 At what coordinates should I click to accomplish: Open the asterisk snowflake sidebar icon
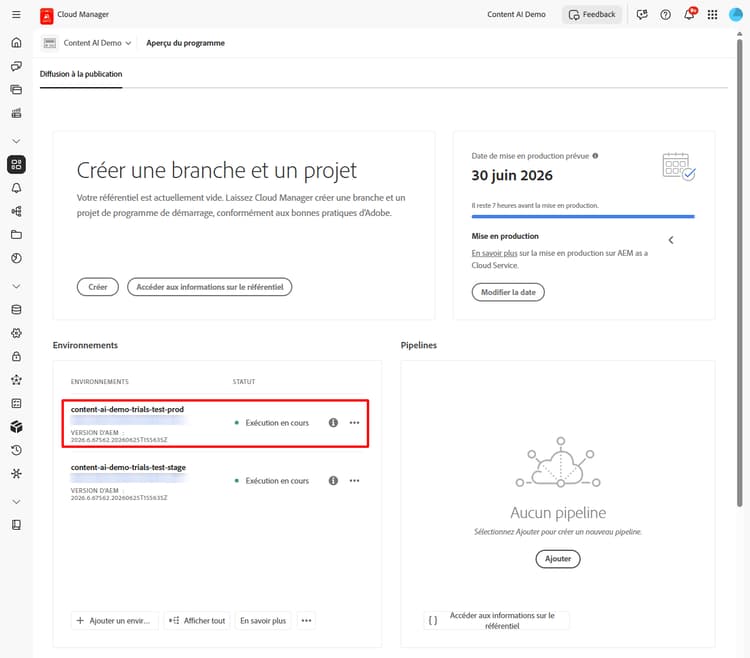pos(16,473)
